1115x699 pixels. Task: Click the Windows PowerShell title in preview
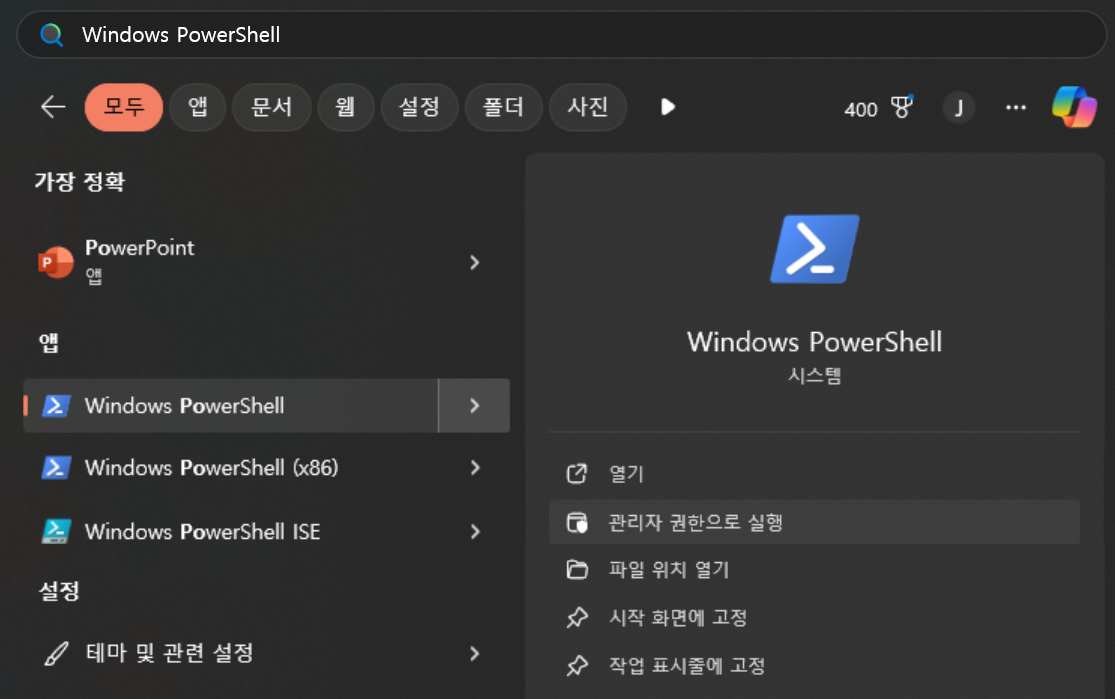point(814,342)
